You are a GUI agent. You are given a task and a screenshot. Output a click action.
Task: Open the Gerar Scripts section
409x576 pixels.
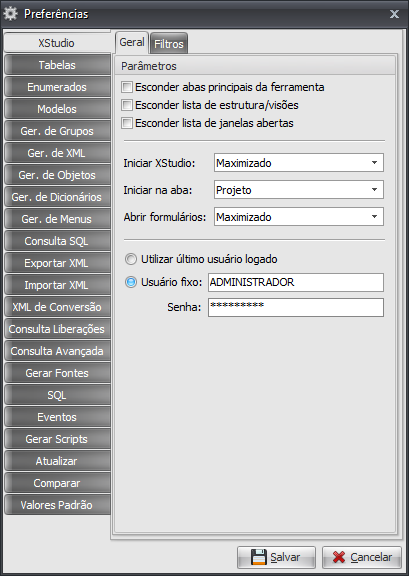click(x=57, y=439)
